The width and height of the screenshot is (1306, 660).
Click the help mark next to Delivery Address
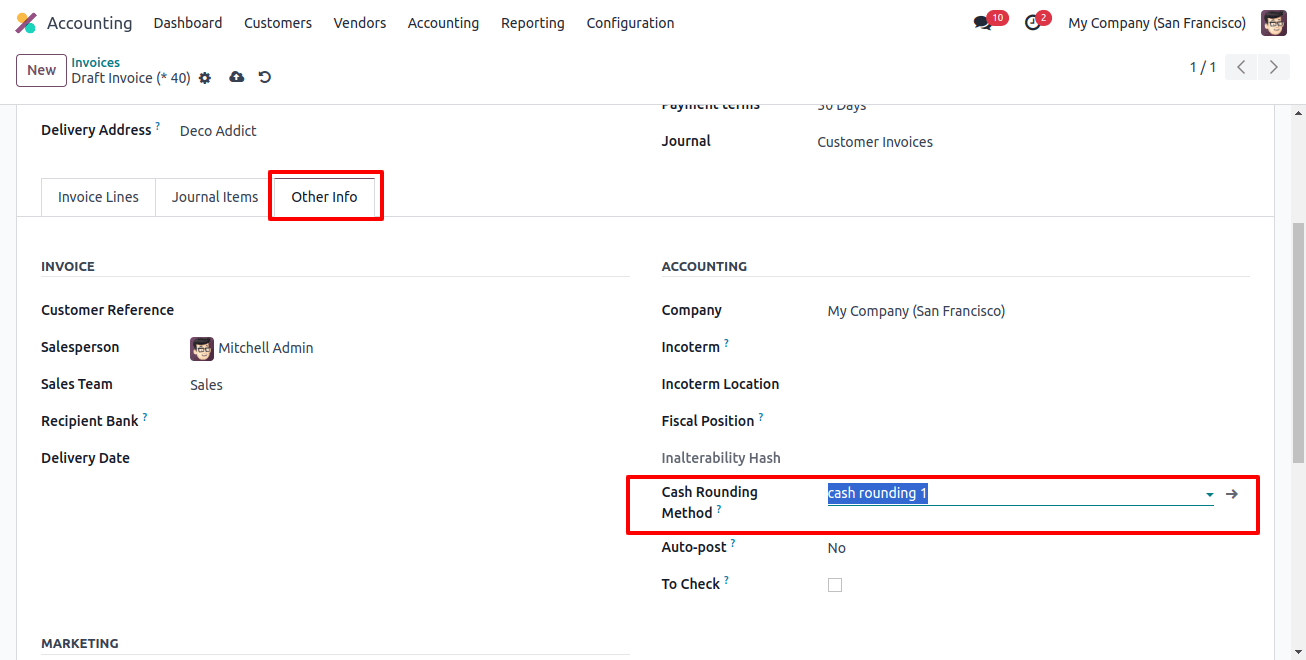point(157,126)
